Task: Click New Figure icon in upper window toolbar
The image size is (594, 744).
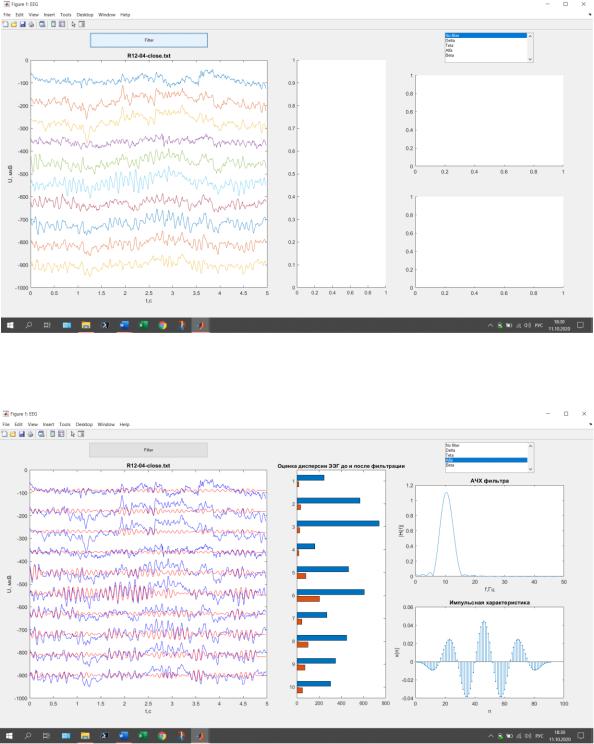Action: tap(5, 24)
